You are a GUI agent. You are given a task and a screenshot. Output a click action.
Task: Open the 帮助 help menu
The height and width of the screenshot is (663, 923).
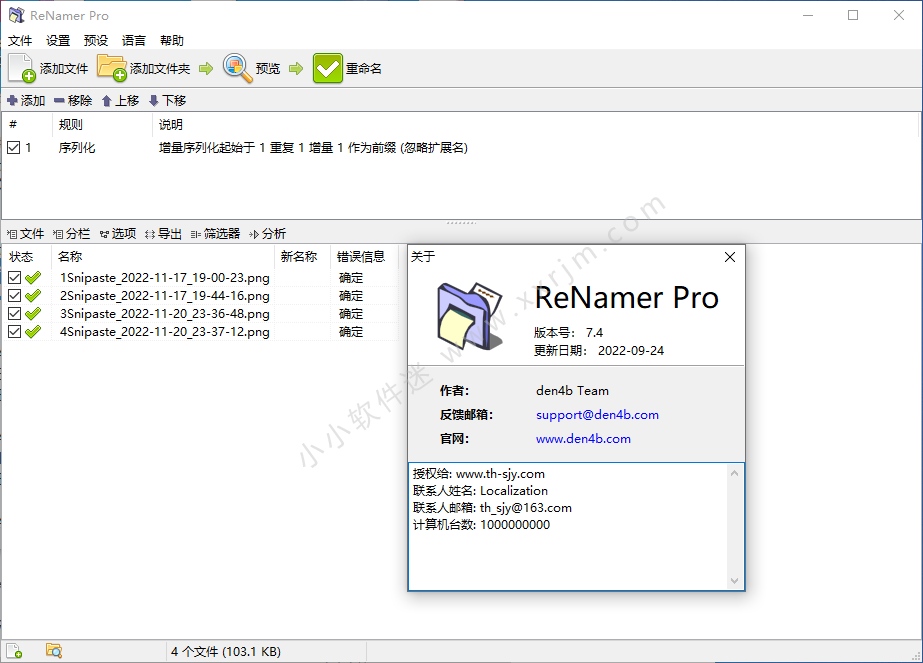(x=172, y=41)
